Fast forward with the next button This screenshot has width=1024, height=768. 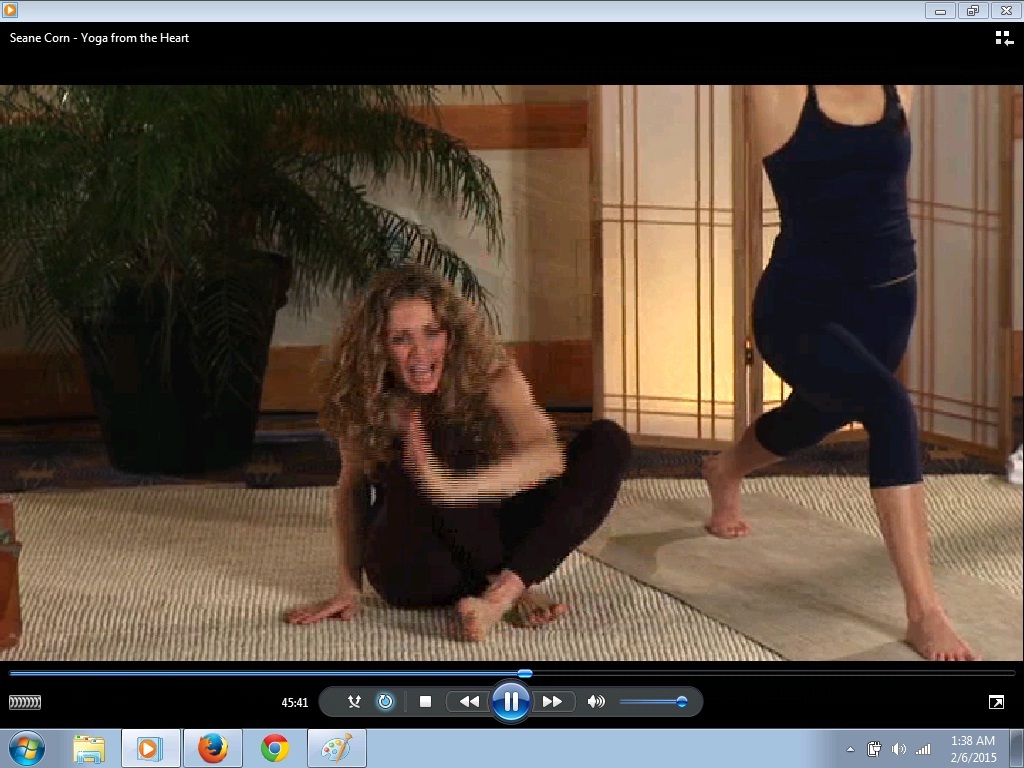click(x=552, y=701)
